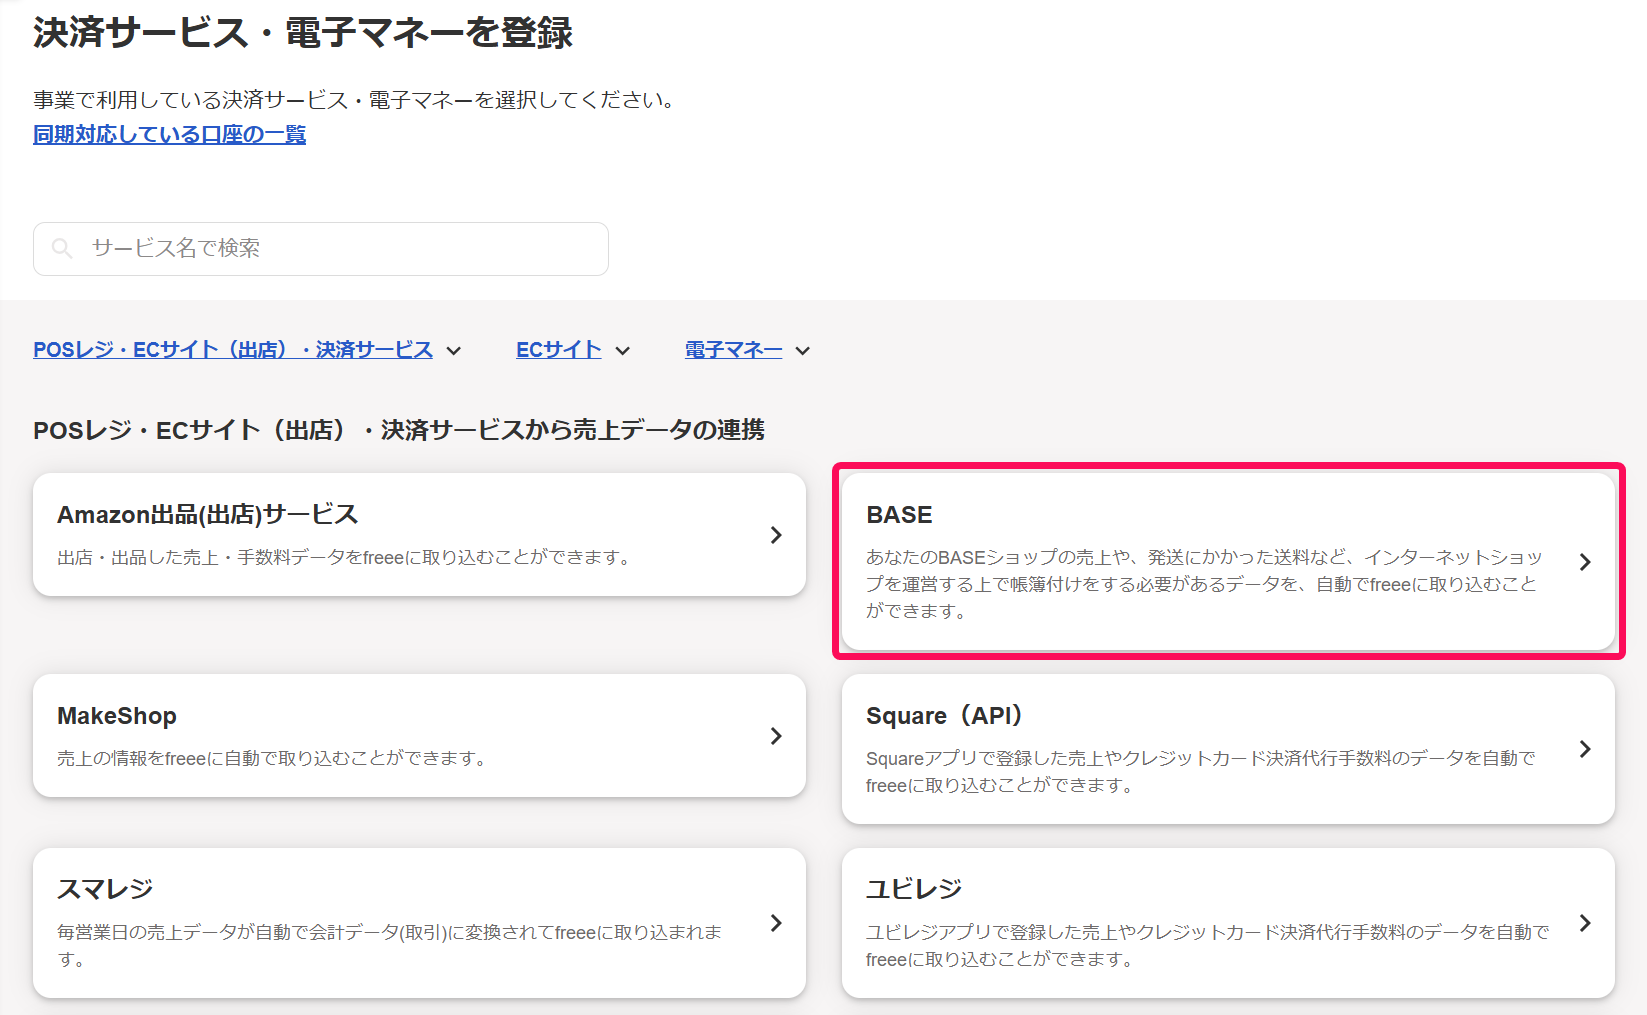Click the page heading 決済サービス・電子マネーを登録
Viewport: 1647px width, 1015px height.
(303, 33)
